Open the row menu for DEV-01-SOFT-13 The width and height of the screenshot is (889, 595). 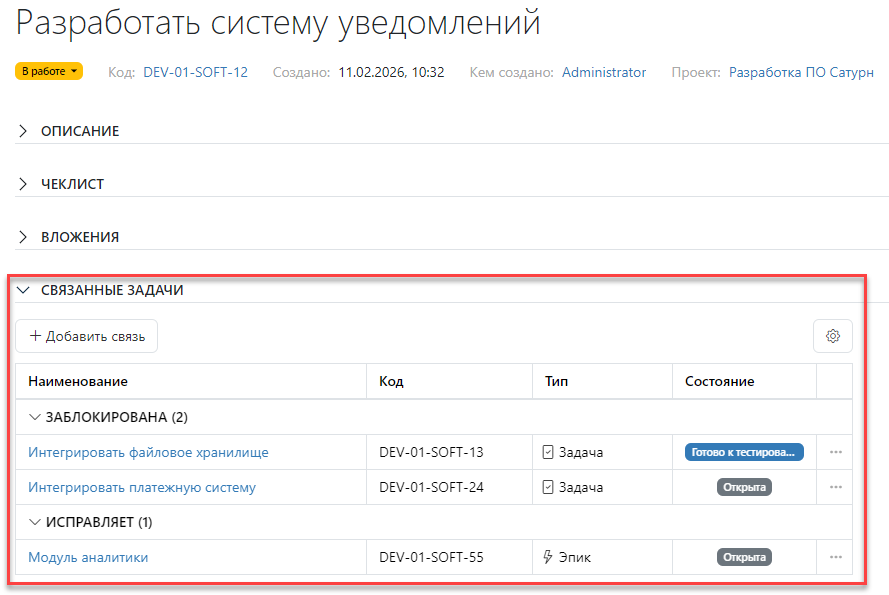[x=836, y=452]
